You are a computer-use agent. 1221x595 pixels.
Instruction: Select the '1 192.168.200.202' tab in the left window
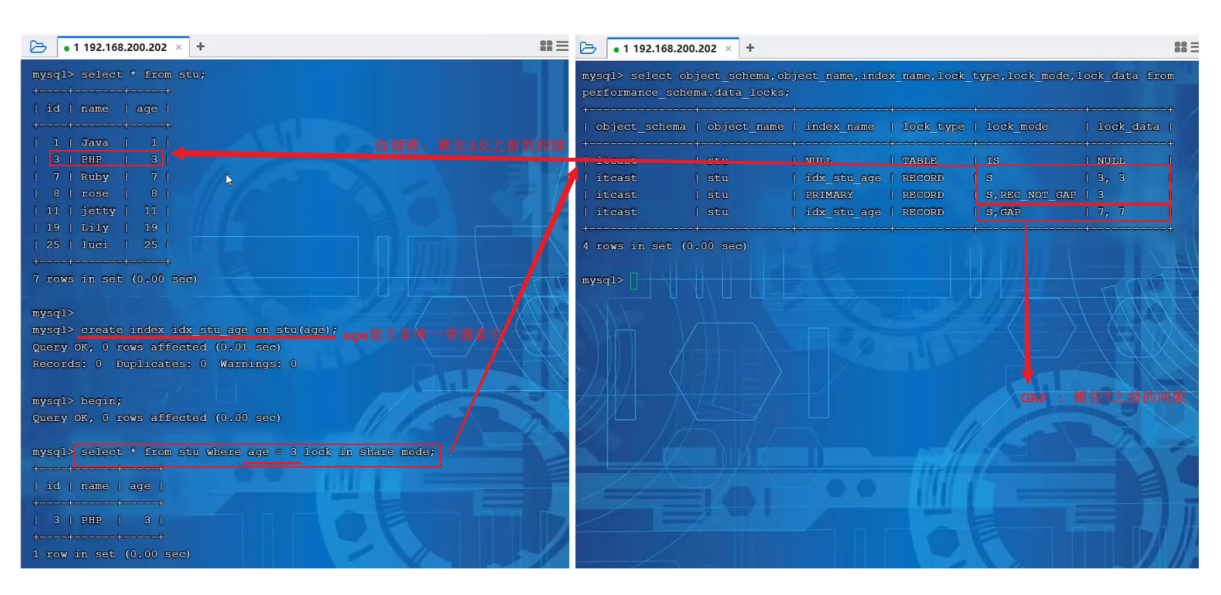coord(121,47)
